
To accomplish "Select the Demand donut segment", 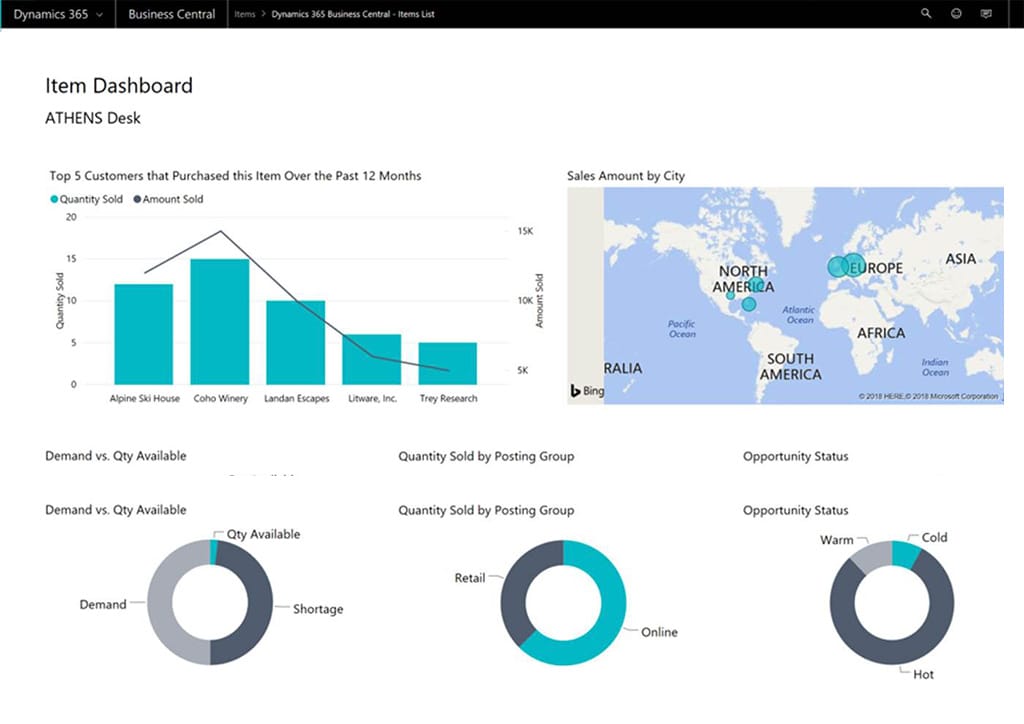I will pyautogui.click(x=160, y=604).
